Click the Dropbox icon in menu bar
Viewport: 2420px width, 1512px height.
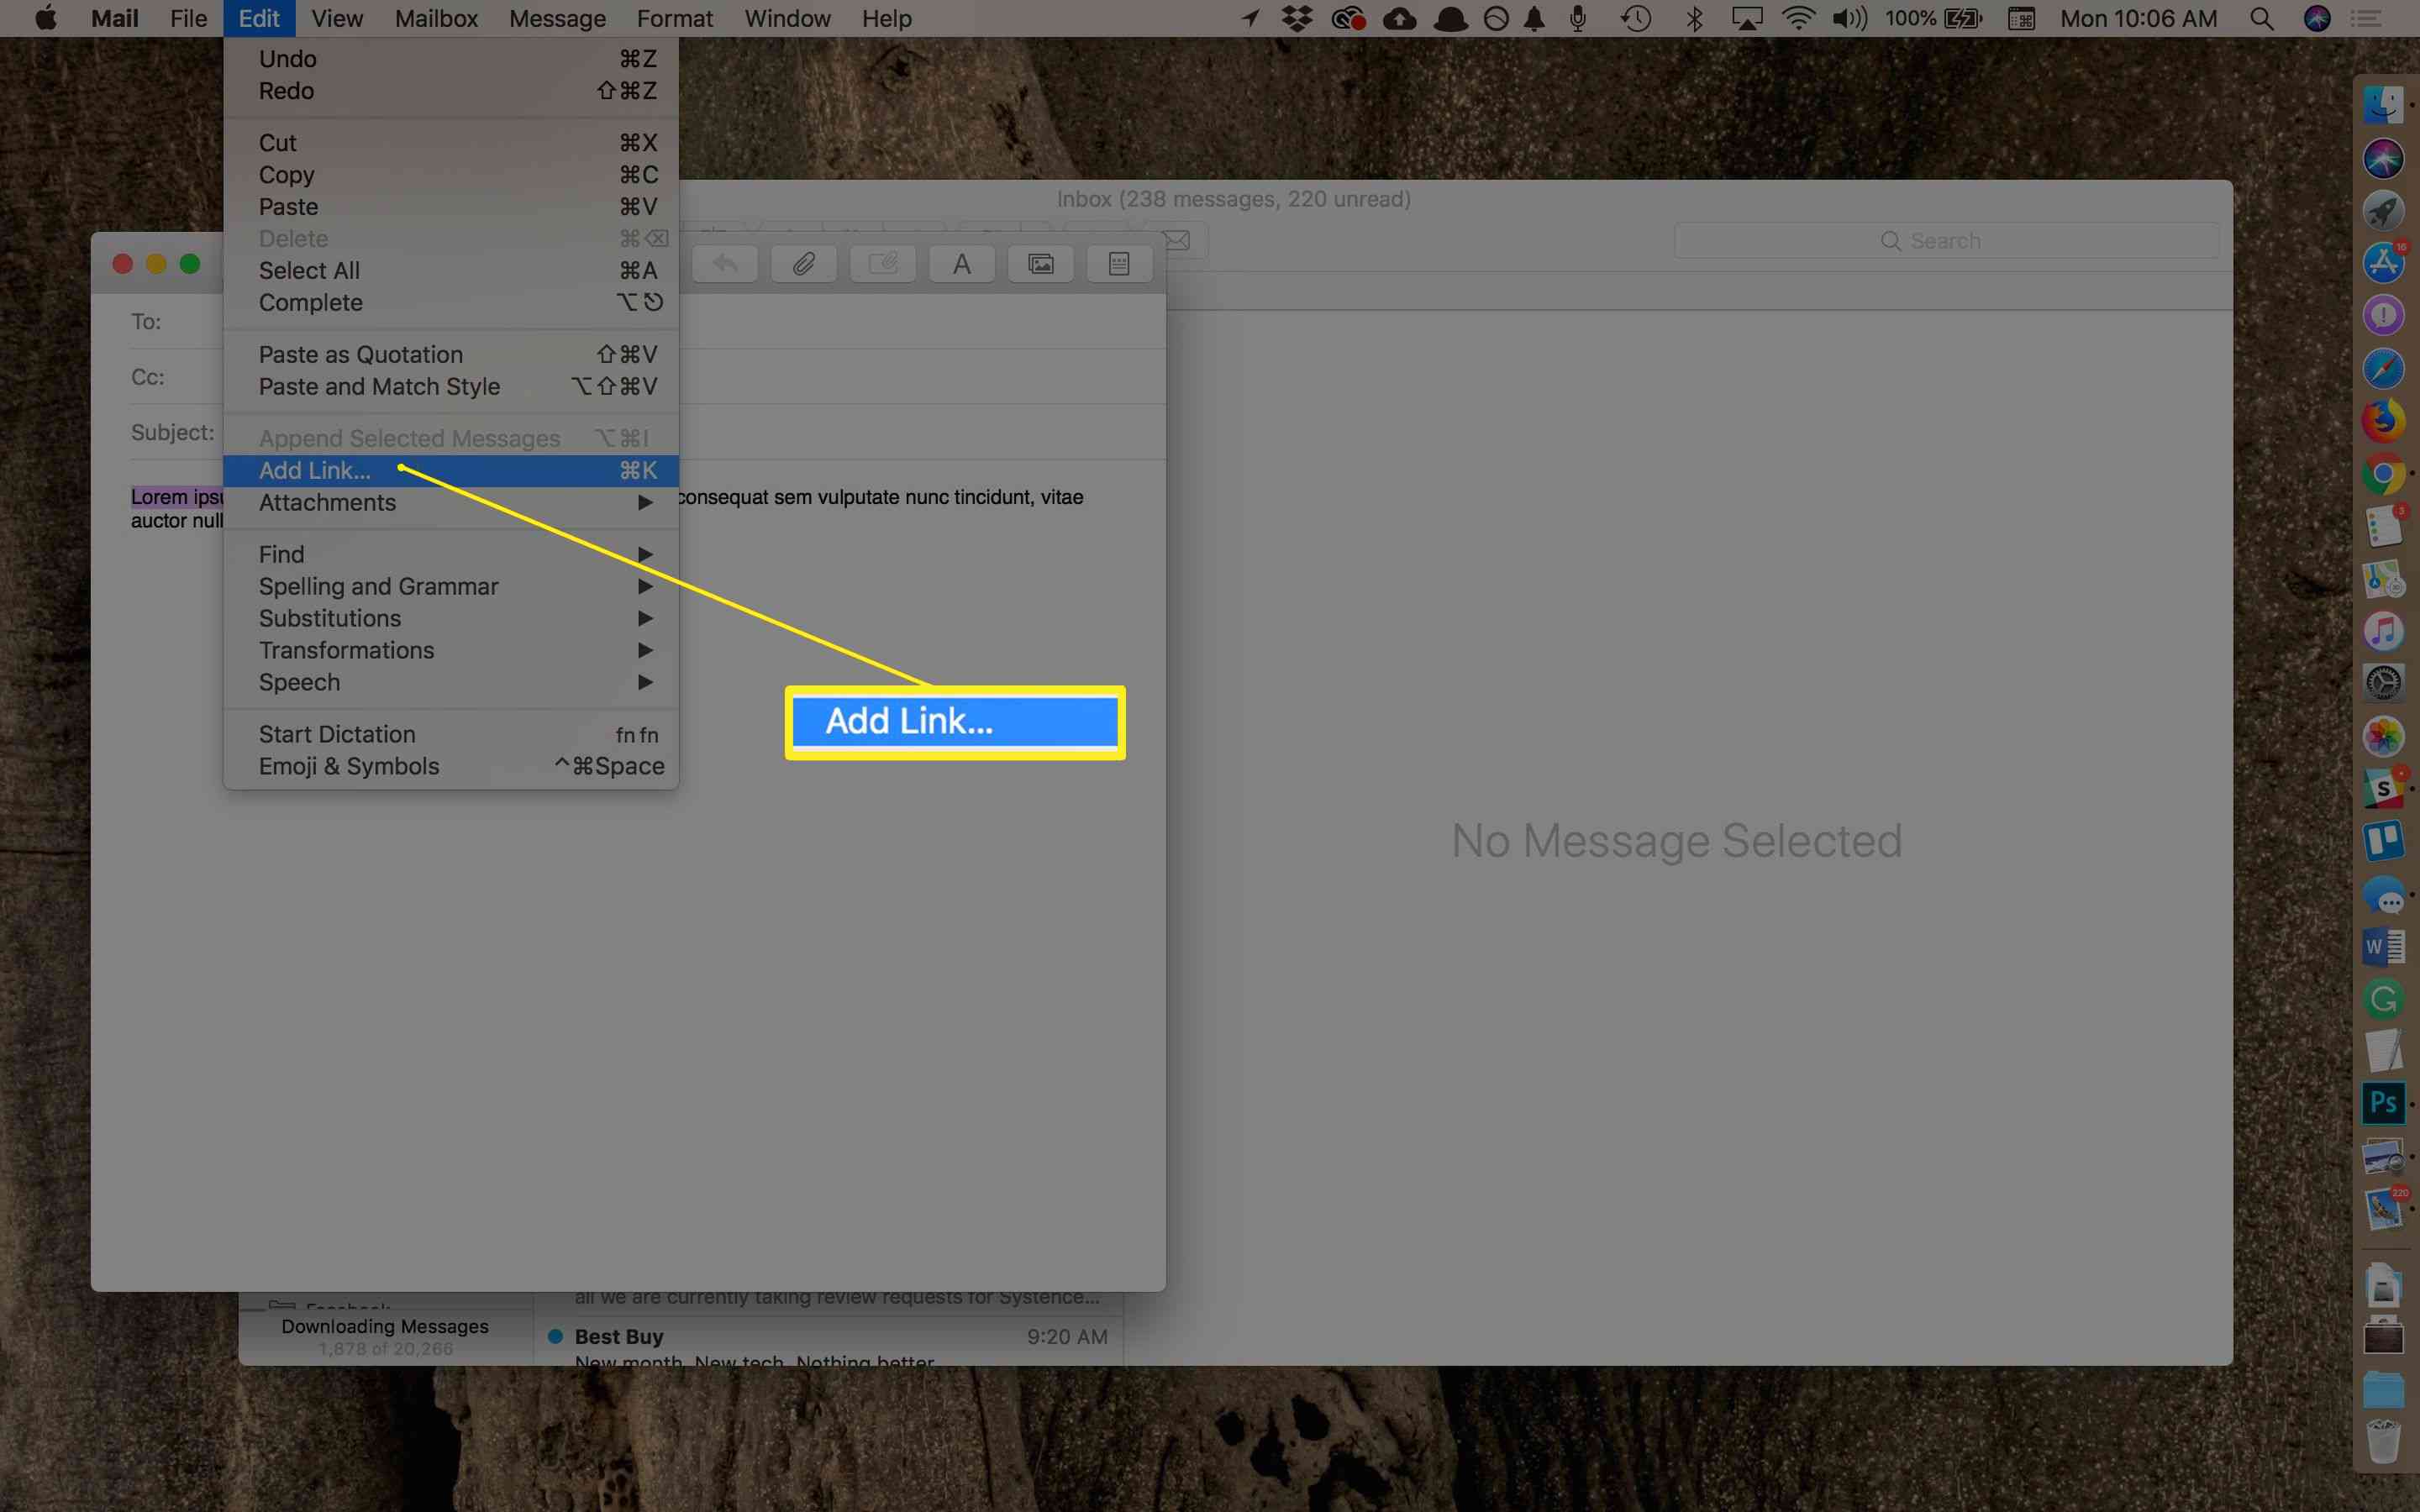tap(1297, 18)
